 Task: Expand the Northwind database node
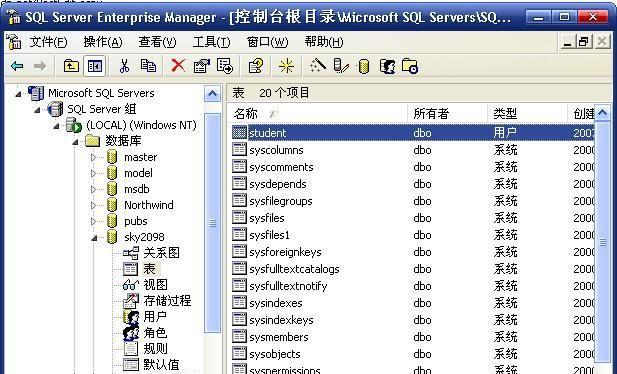[x=93, y=205]
